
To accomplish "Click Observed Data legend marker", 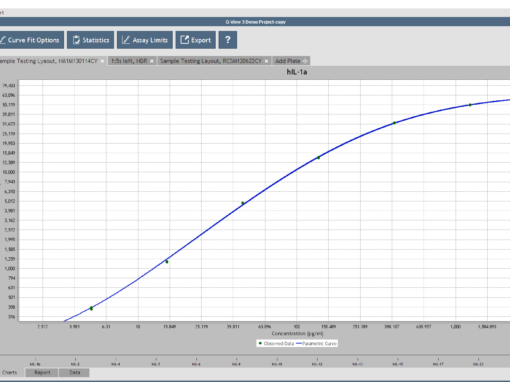I will click(x=260, y=343).
